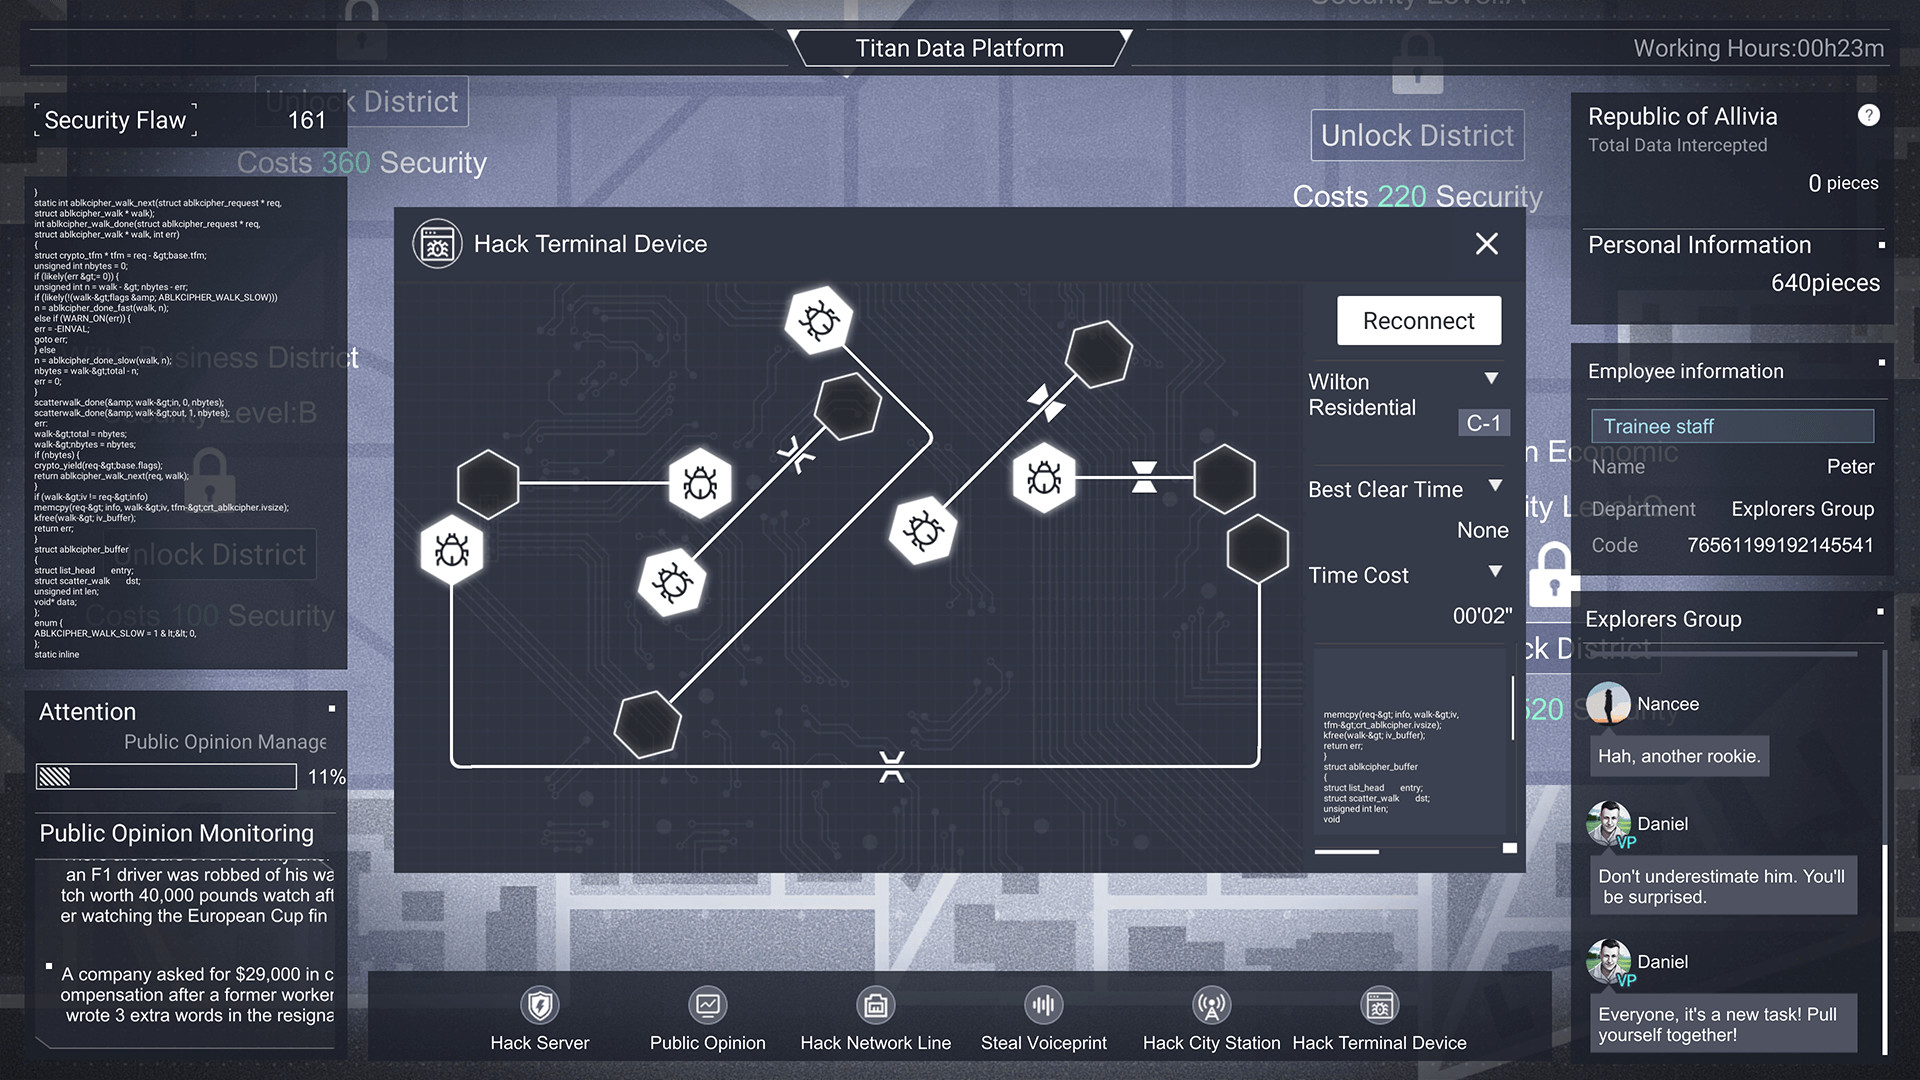The width and height of the screenshot is (1920, 1080).
Task: Click the leftmost bug node in the puzzle
Action: pos(450,549)
